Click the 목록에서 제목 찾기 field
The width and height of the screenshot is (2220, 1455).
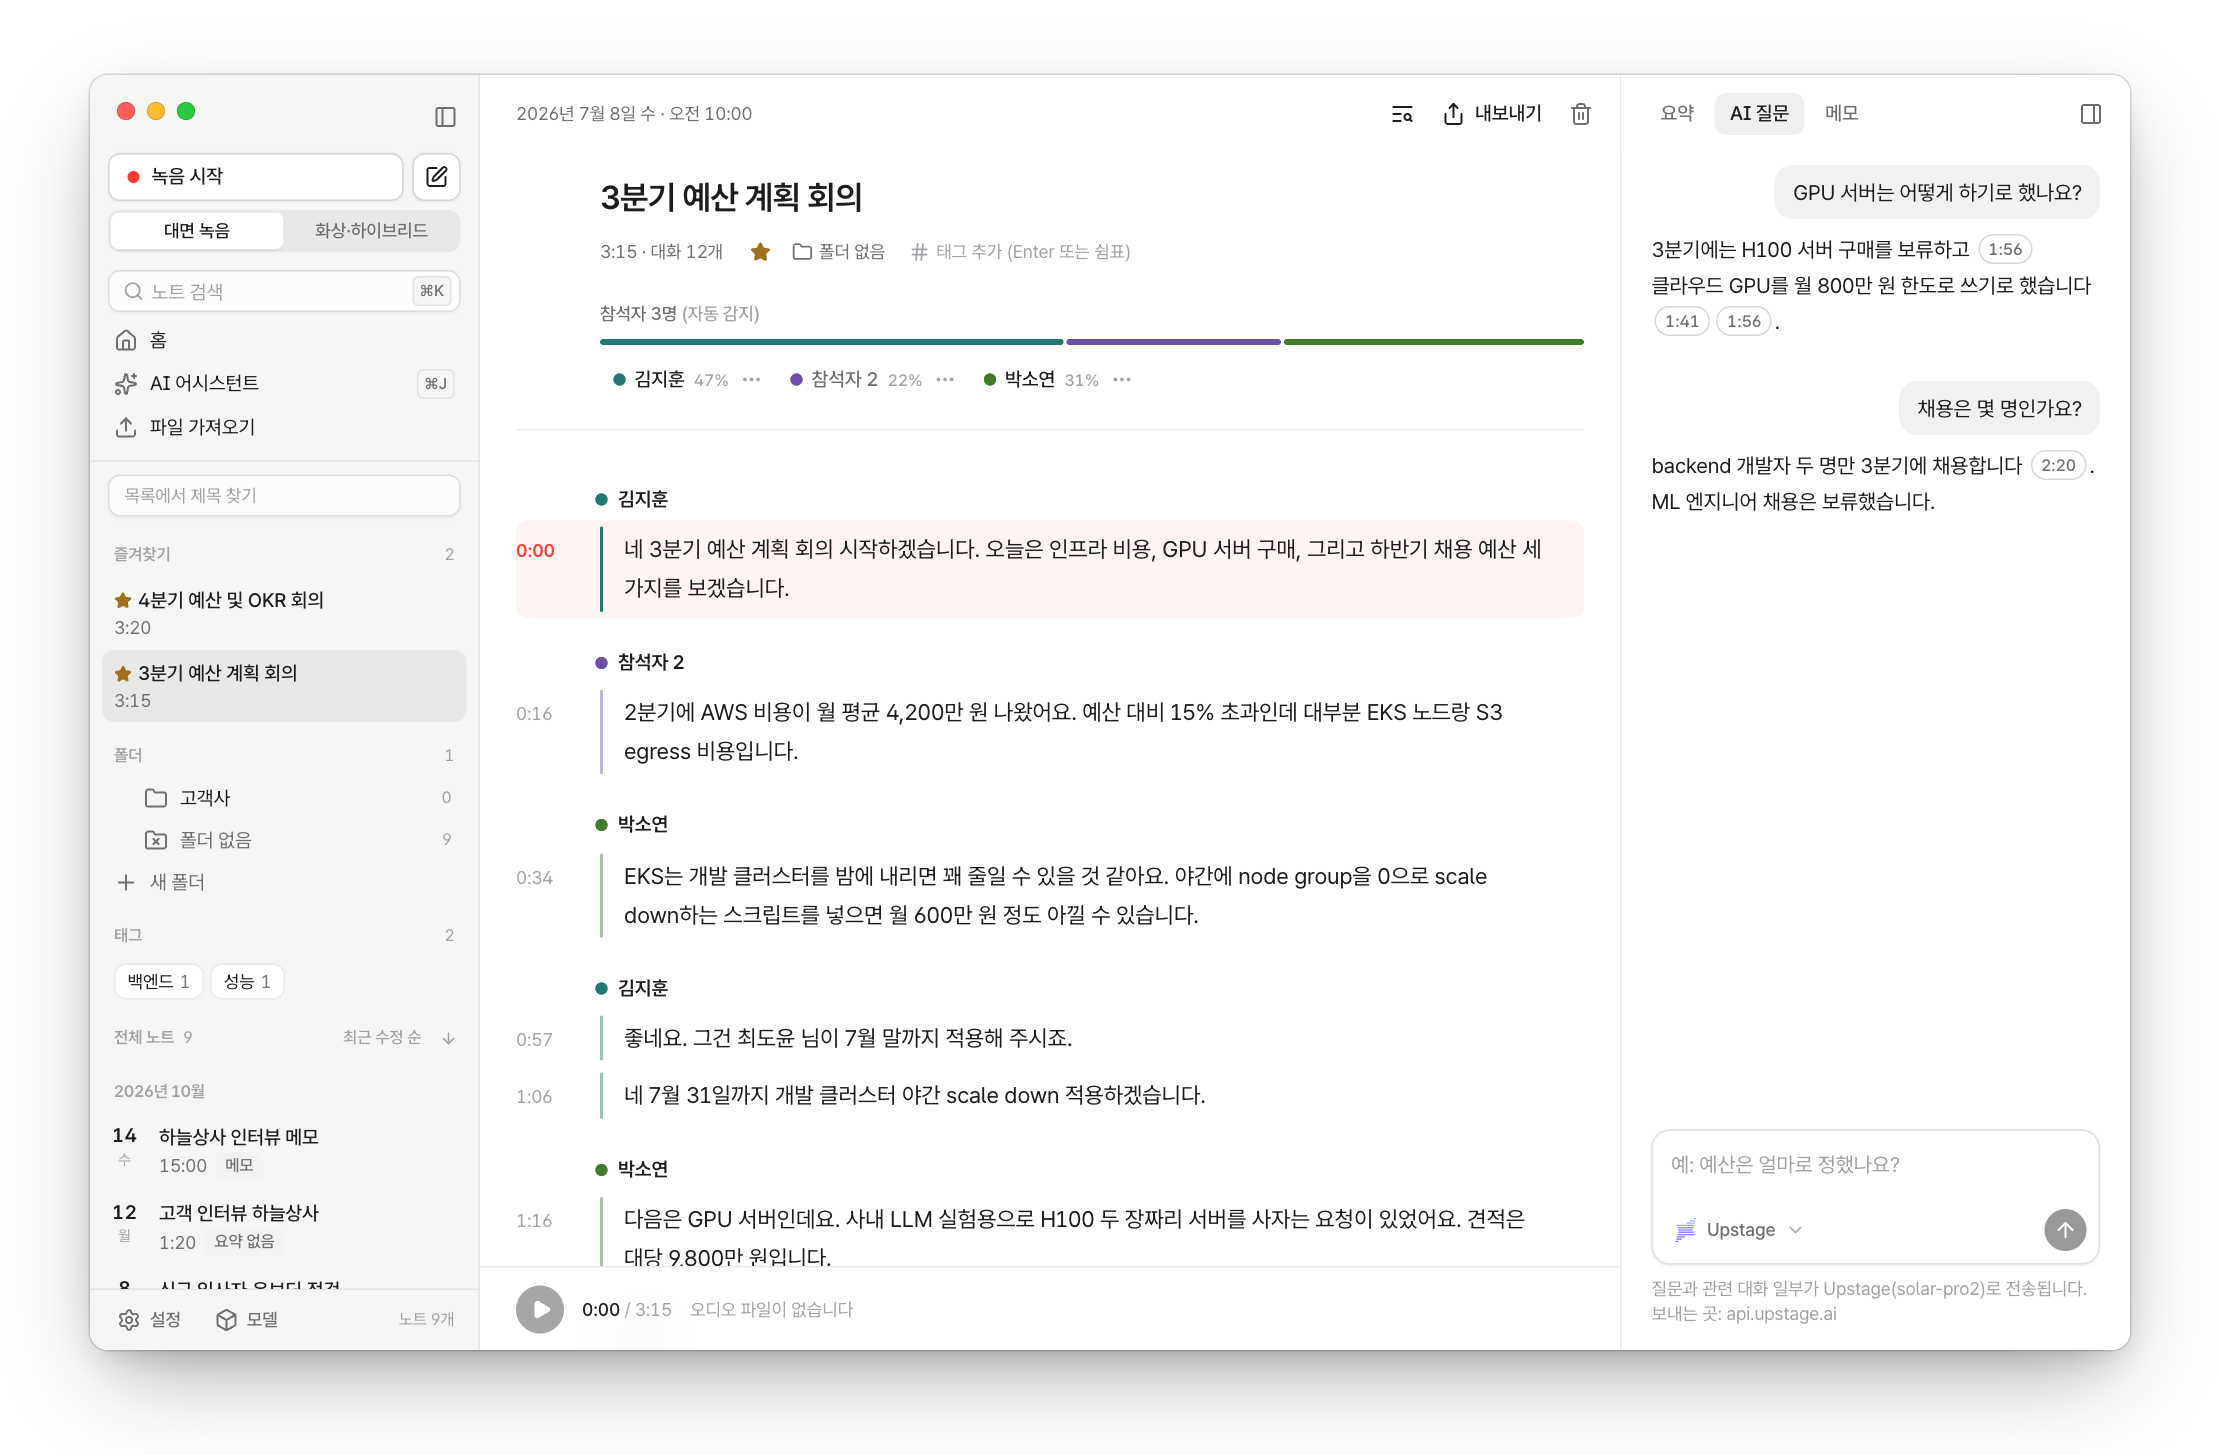point(284,496)
